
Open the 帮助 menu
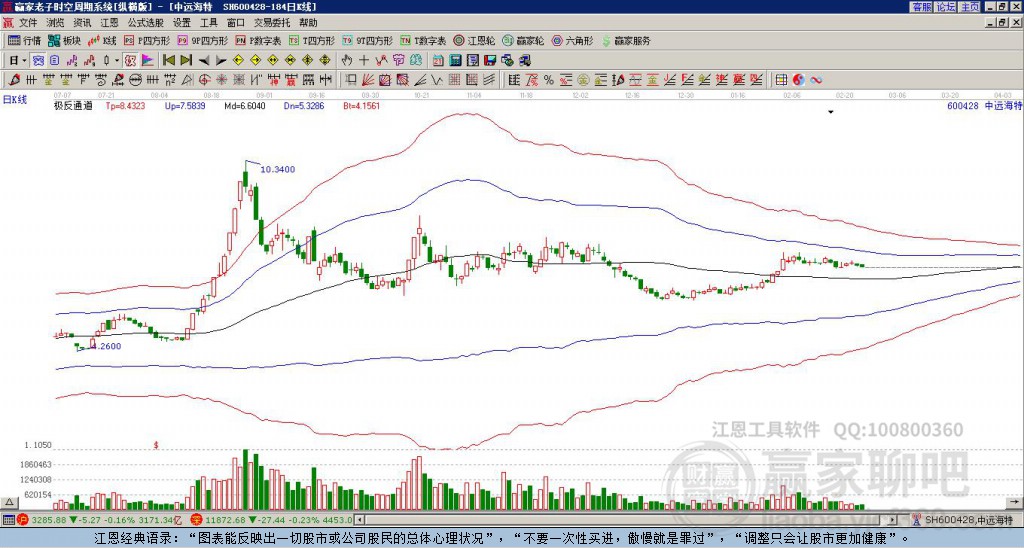[308, 23]
